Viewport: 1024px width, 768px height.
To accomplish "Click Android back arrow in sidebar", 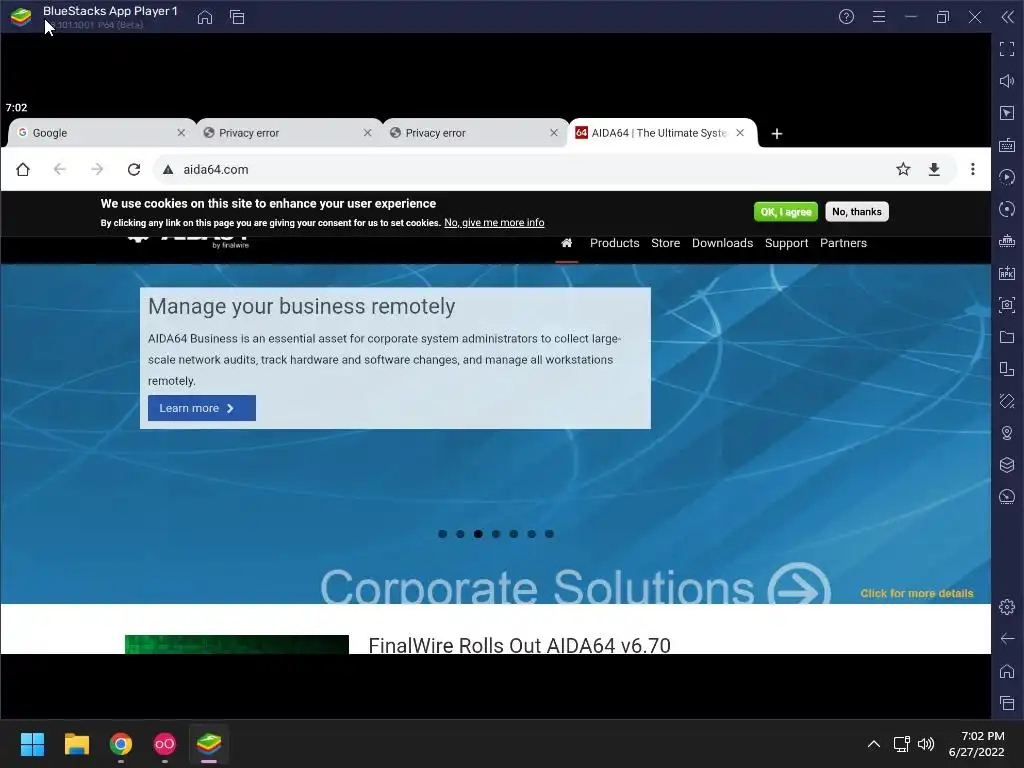I will [1007, 639].
